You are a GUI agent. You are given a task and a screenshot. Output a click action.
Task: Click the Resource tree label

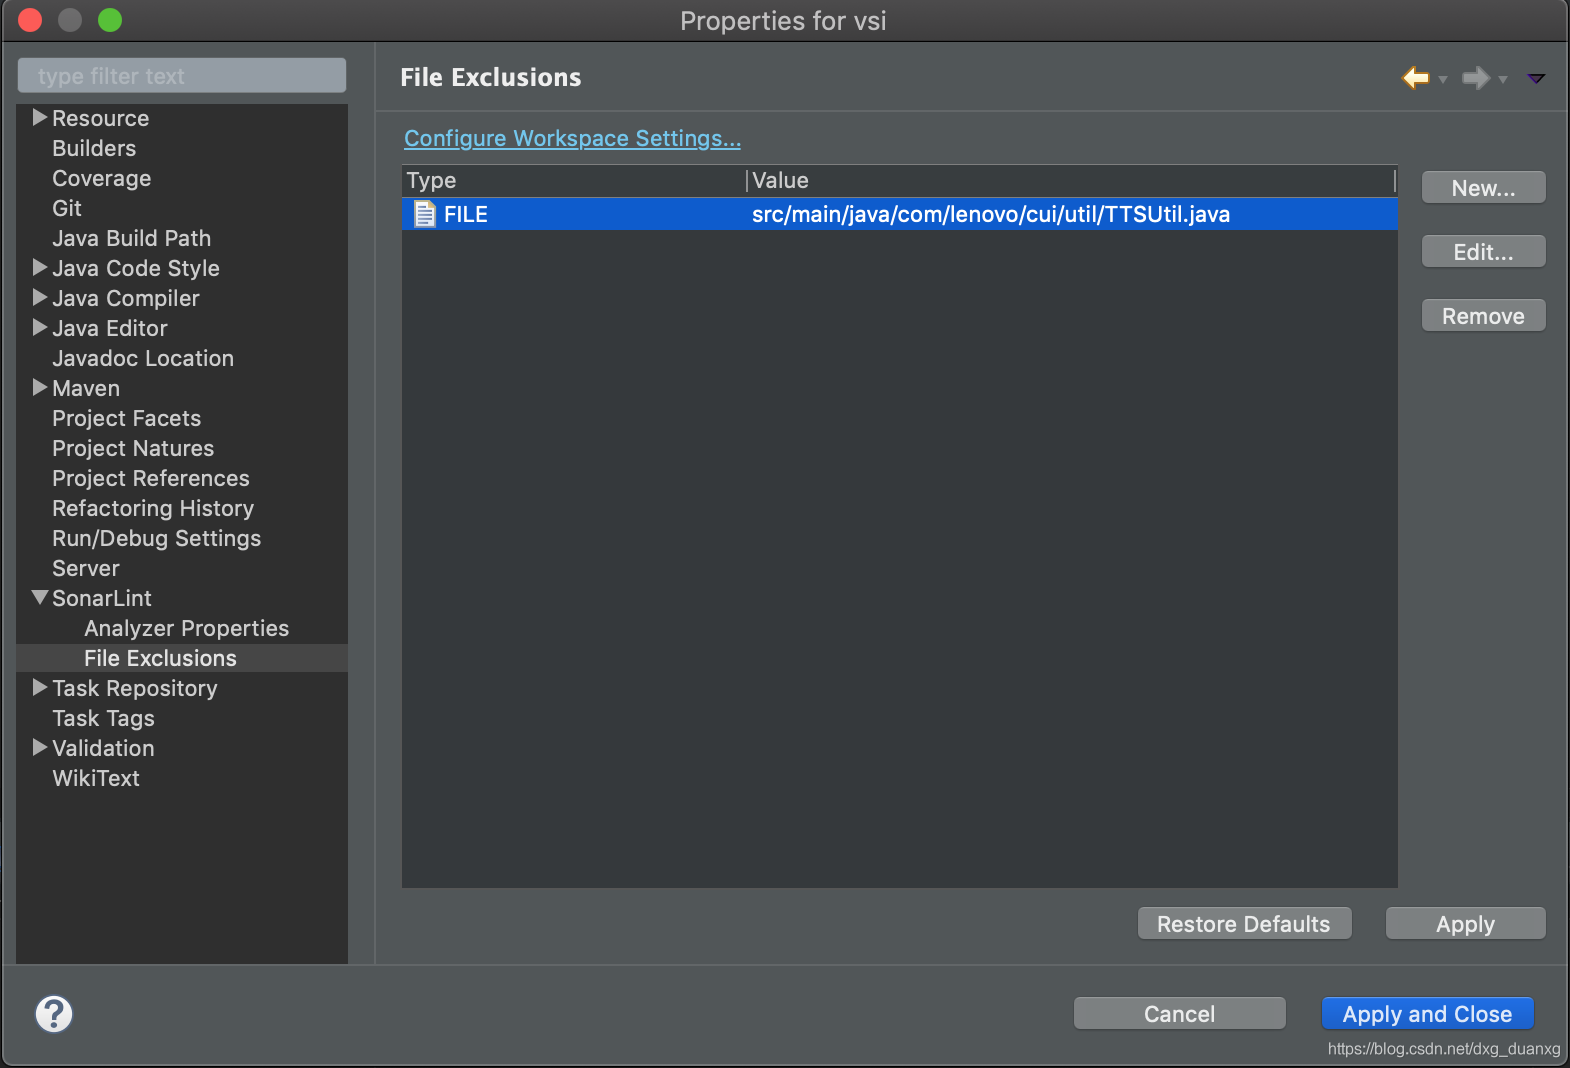coord(101,118)
